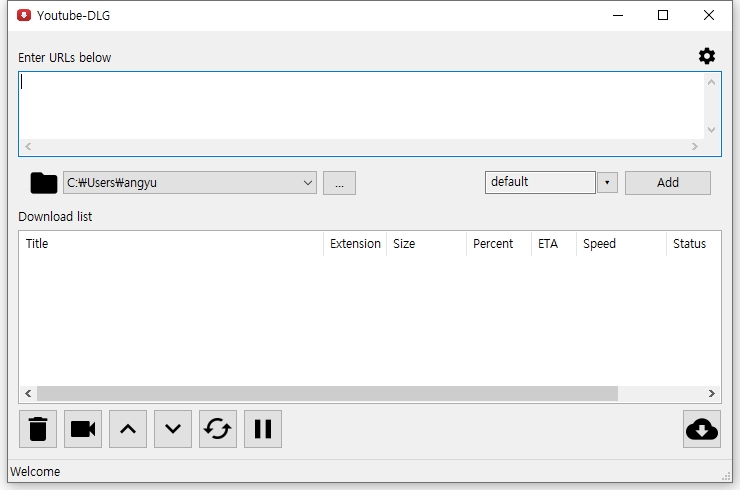Reload the selected download item
Screen dimensions: 740x490
pyautogui.click(x=218, y=429)
